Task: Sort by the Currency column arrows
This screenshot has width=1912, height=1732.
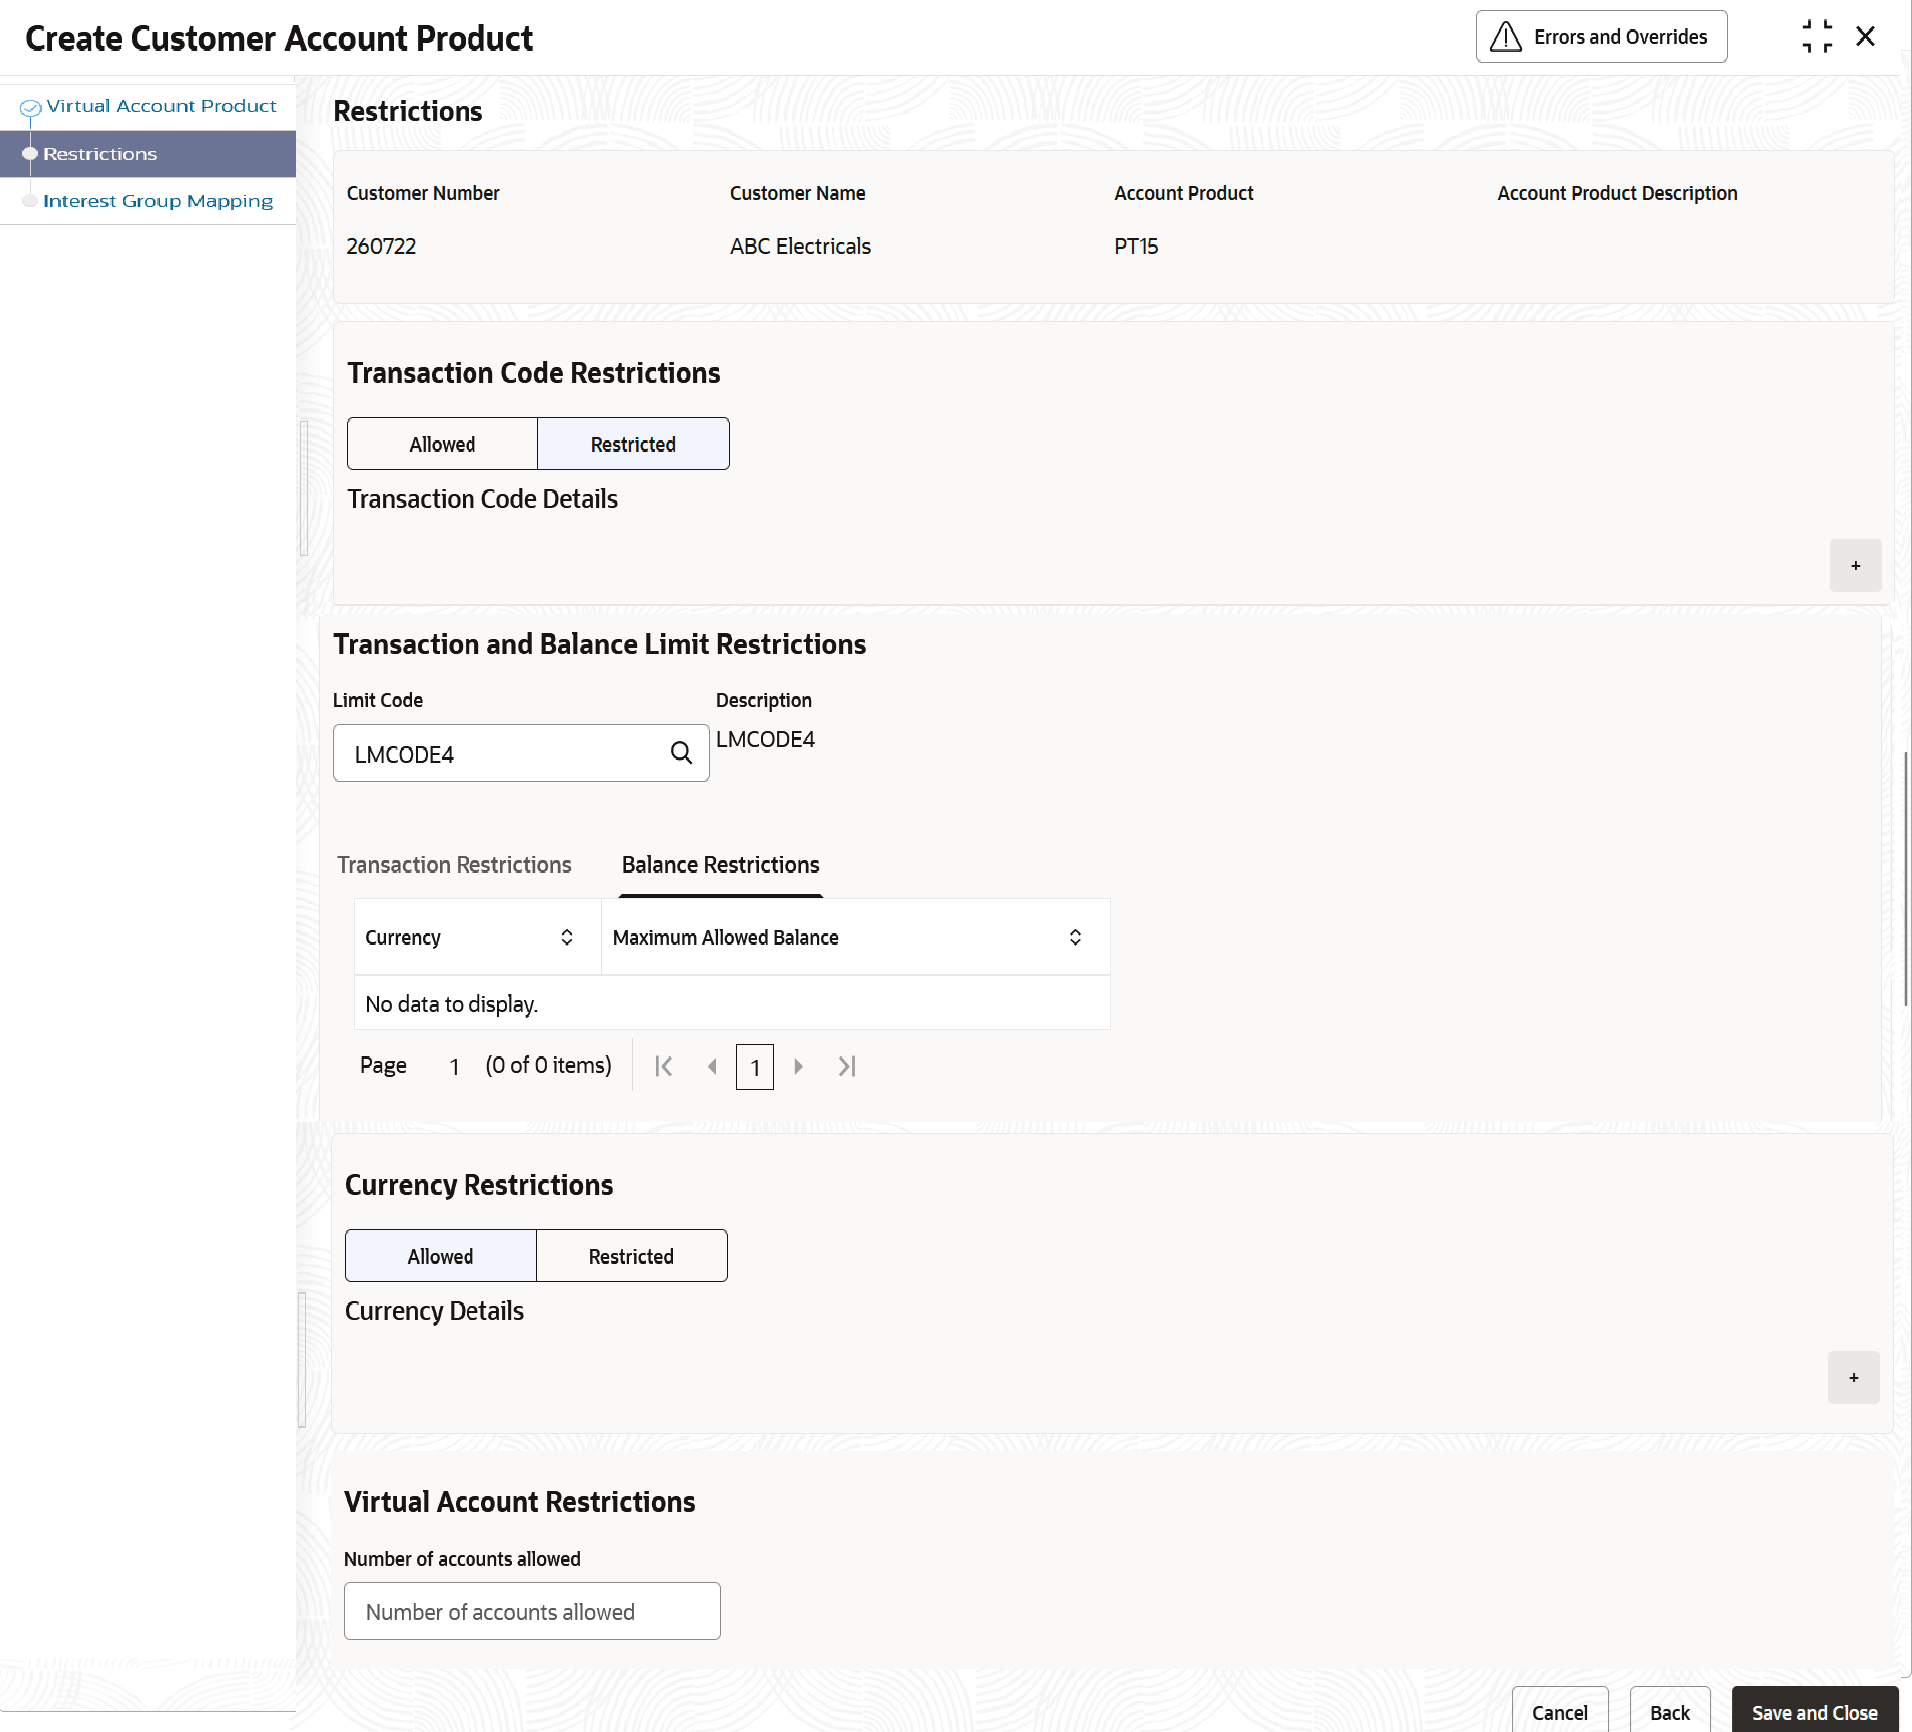Action: pos(567,937)
